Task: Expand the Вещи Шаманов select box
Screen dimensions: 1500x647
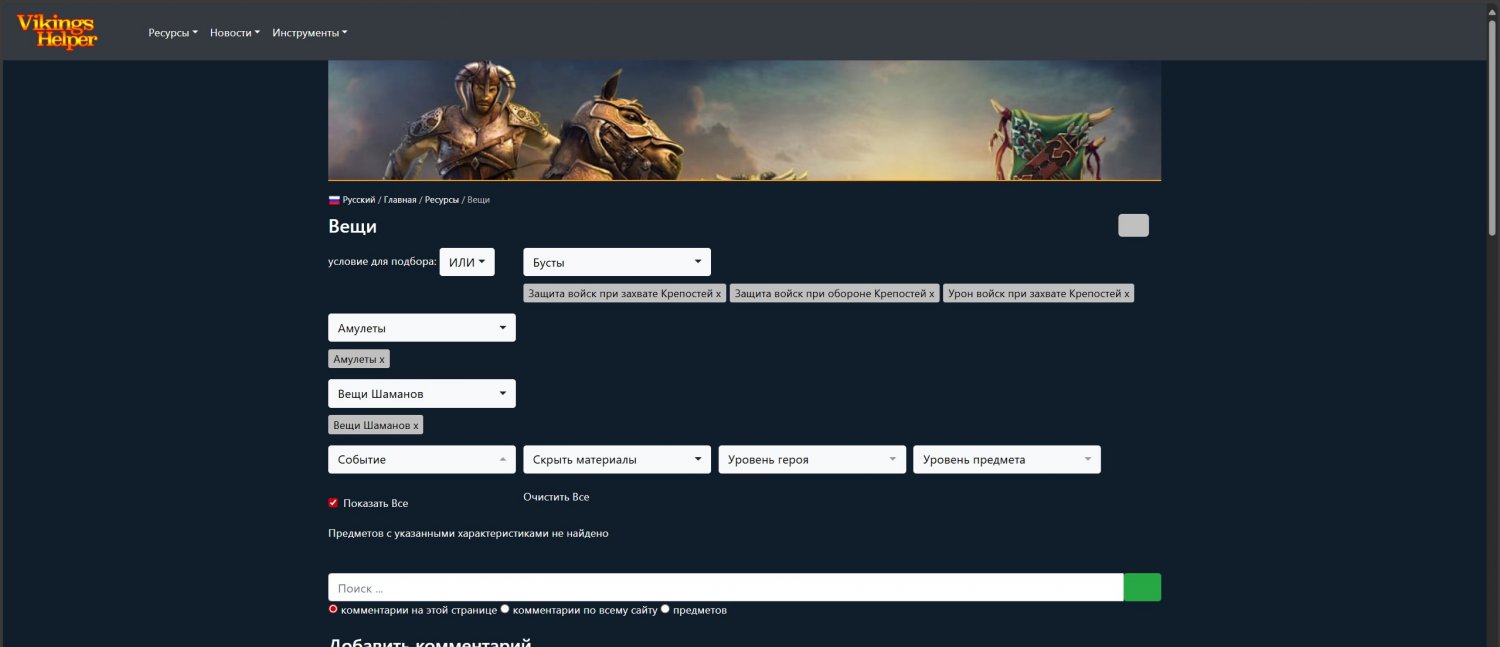Action: point(422,393)
